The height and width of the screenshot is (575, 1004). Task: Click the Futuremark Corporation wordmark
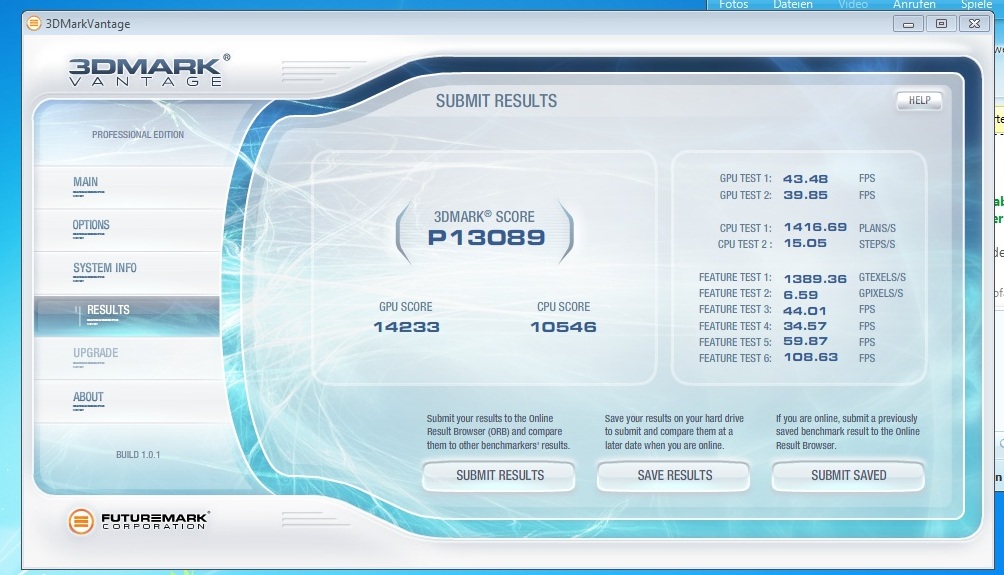(155, 521)
